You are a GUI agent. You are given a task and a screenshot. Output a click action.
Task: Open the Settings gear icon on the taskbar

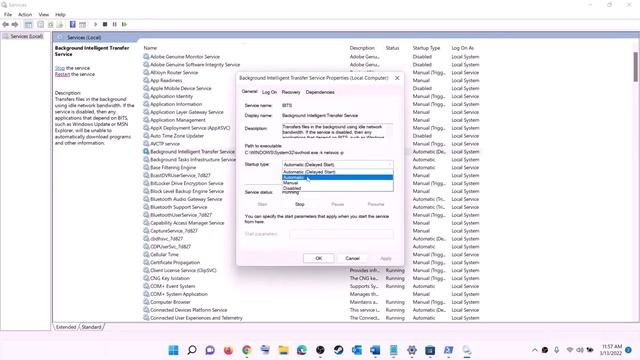(412, 350)
